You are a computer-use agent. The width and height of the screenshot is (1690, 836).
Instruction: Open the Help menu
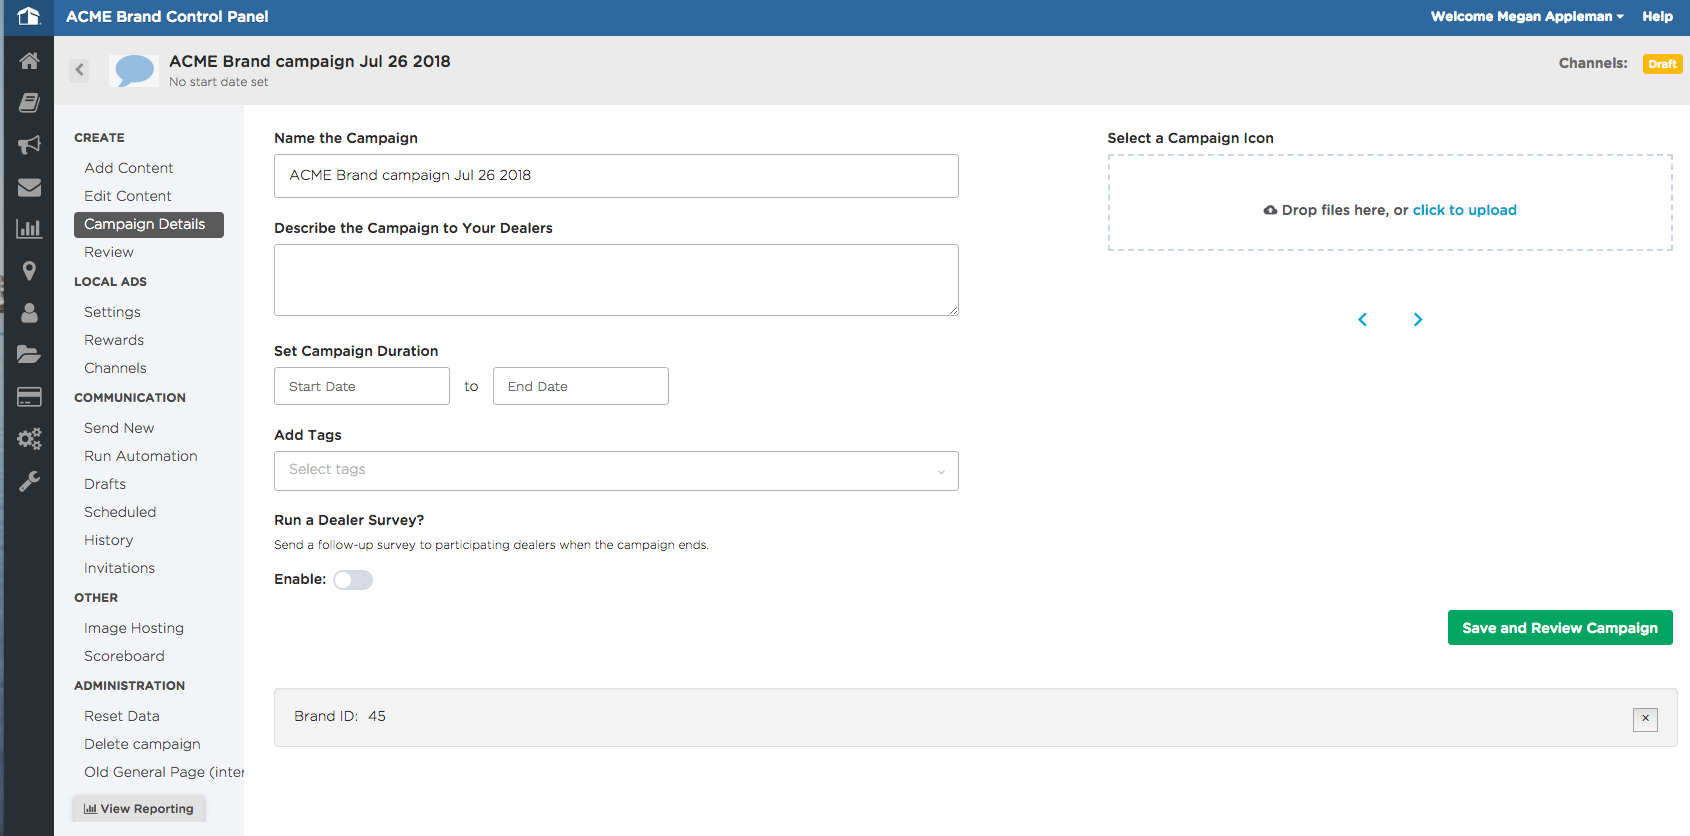[x=1657, y=16]
